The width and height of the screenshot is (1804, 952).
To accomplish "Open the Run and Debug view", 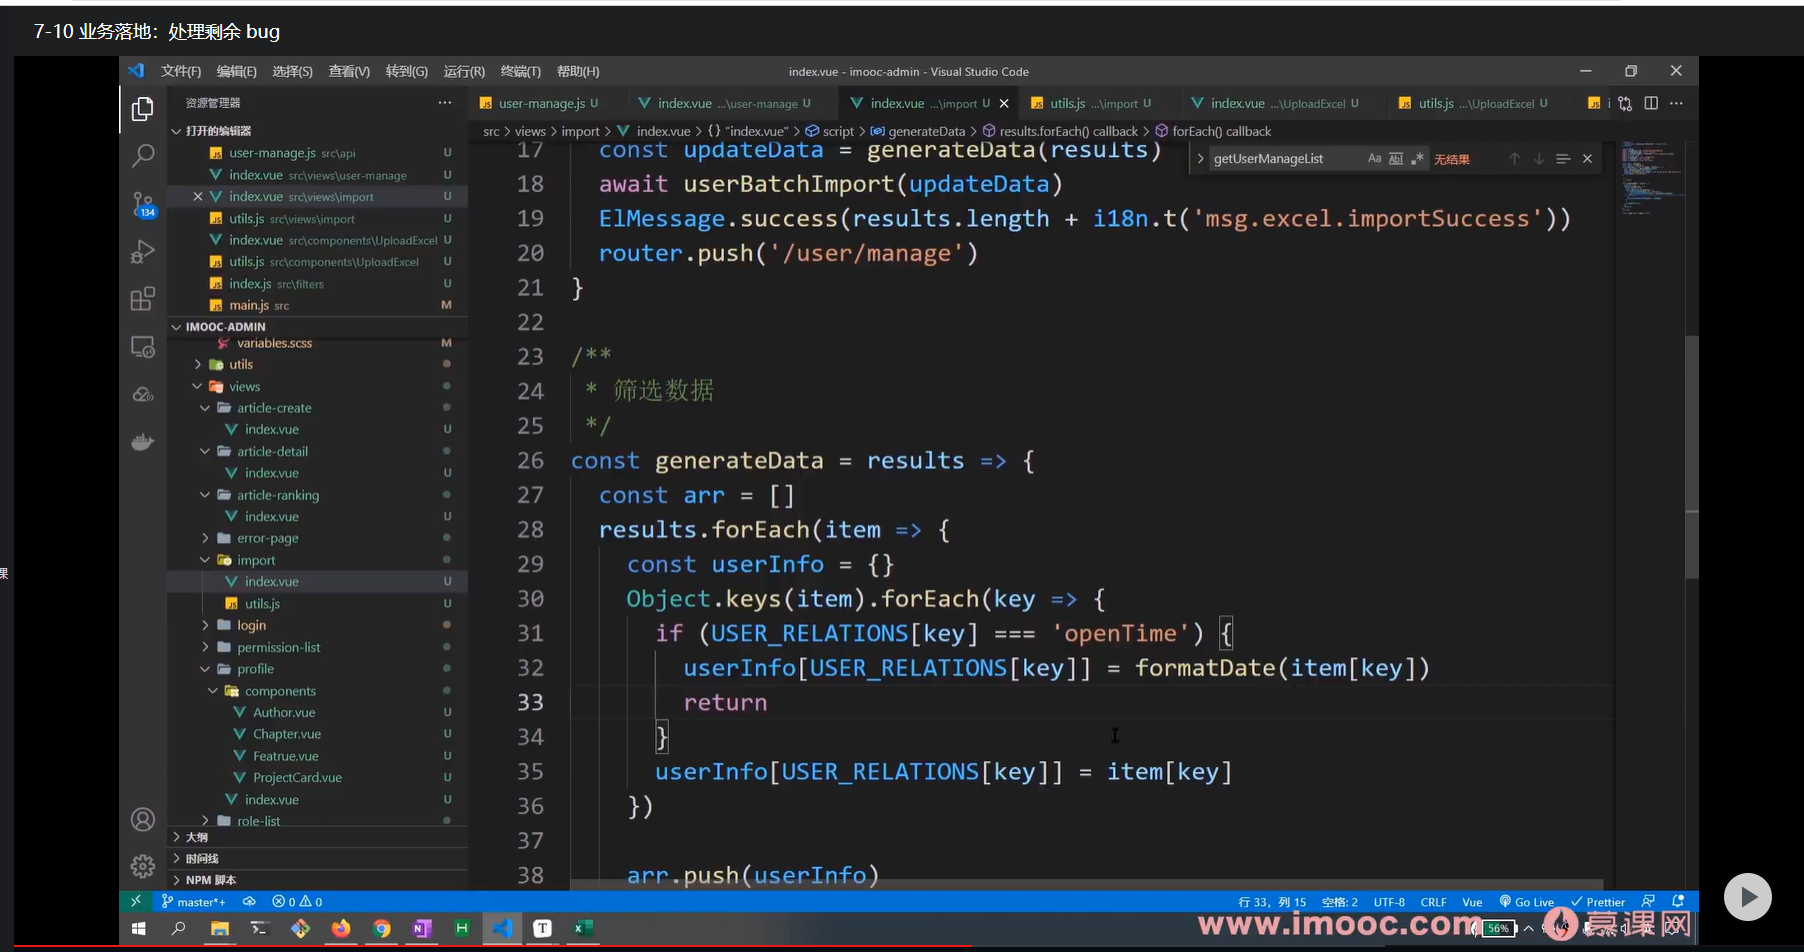I will pos(143,251).
